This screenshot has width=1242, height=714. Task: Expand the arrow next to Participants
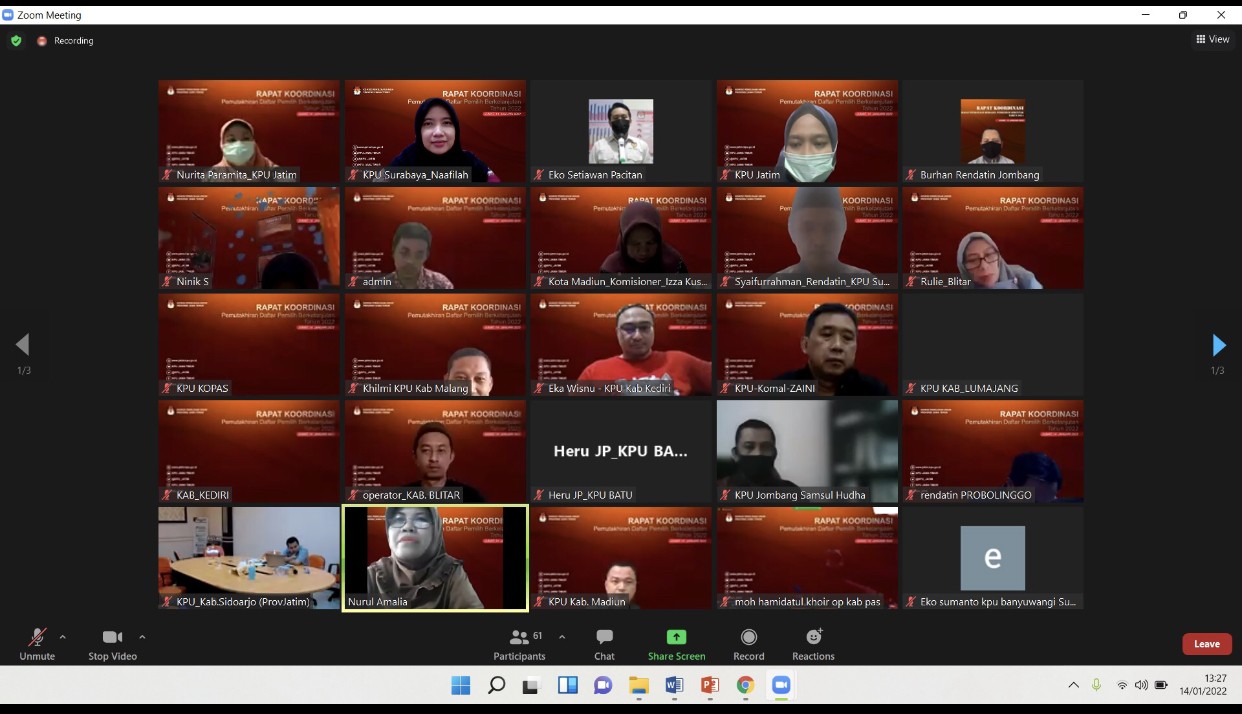pyautogui.click(x=562, y=637)
